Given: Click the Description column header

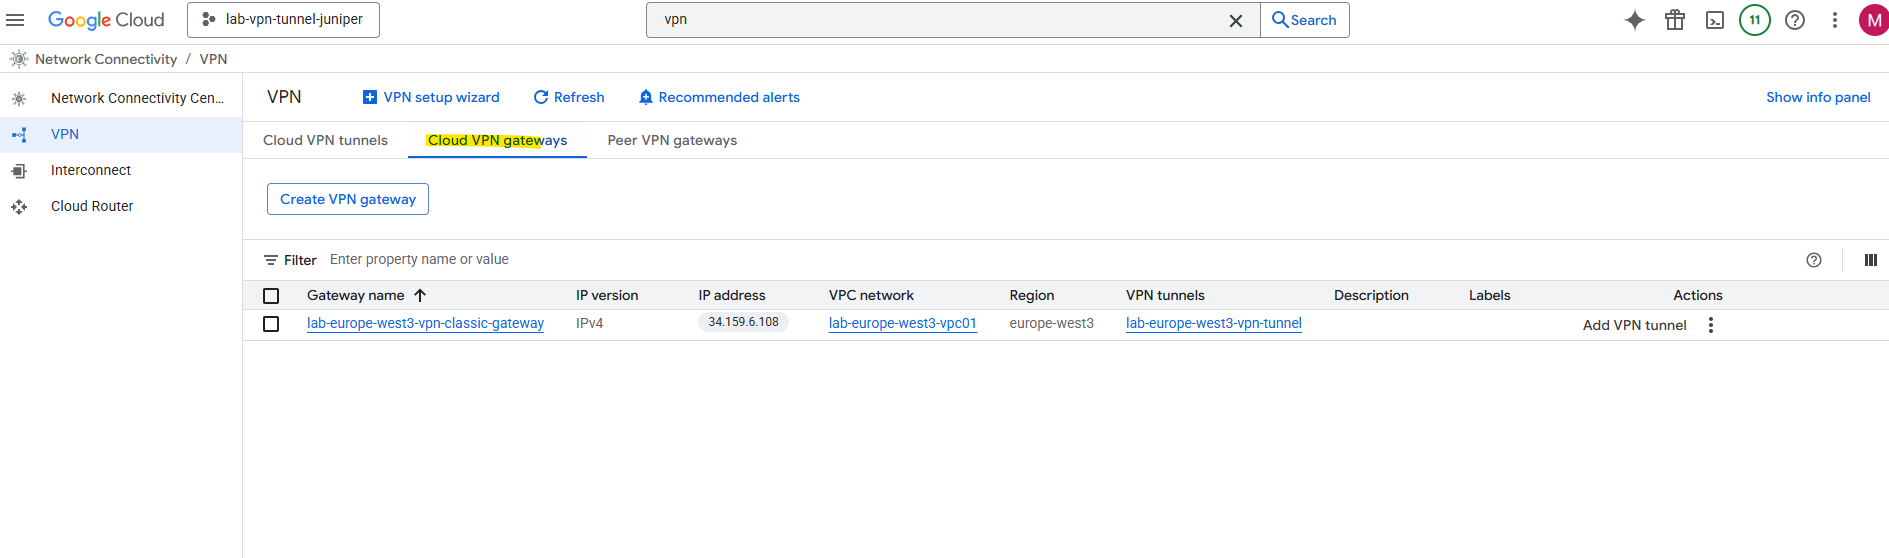Looking at the screenshot, I should pos(1371,295).
